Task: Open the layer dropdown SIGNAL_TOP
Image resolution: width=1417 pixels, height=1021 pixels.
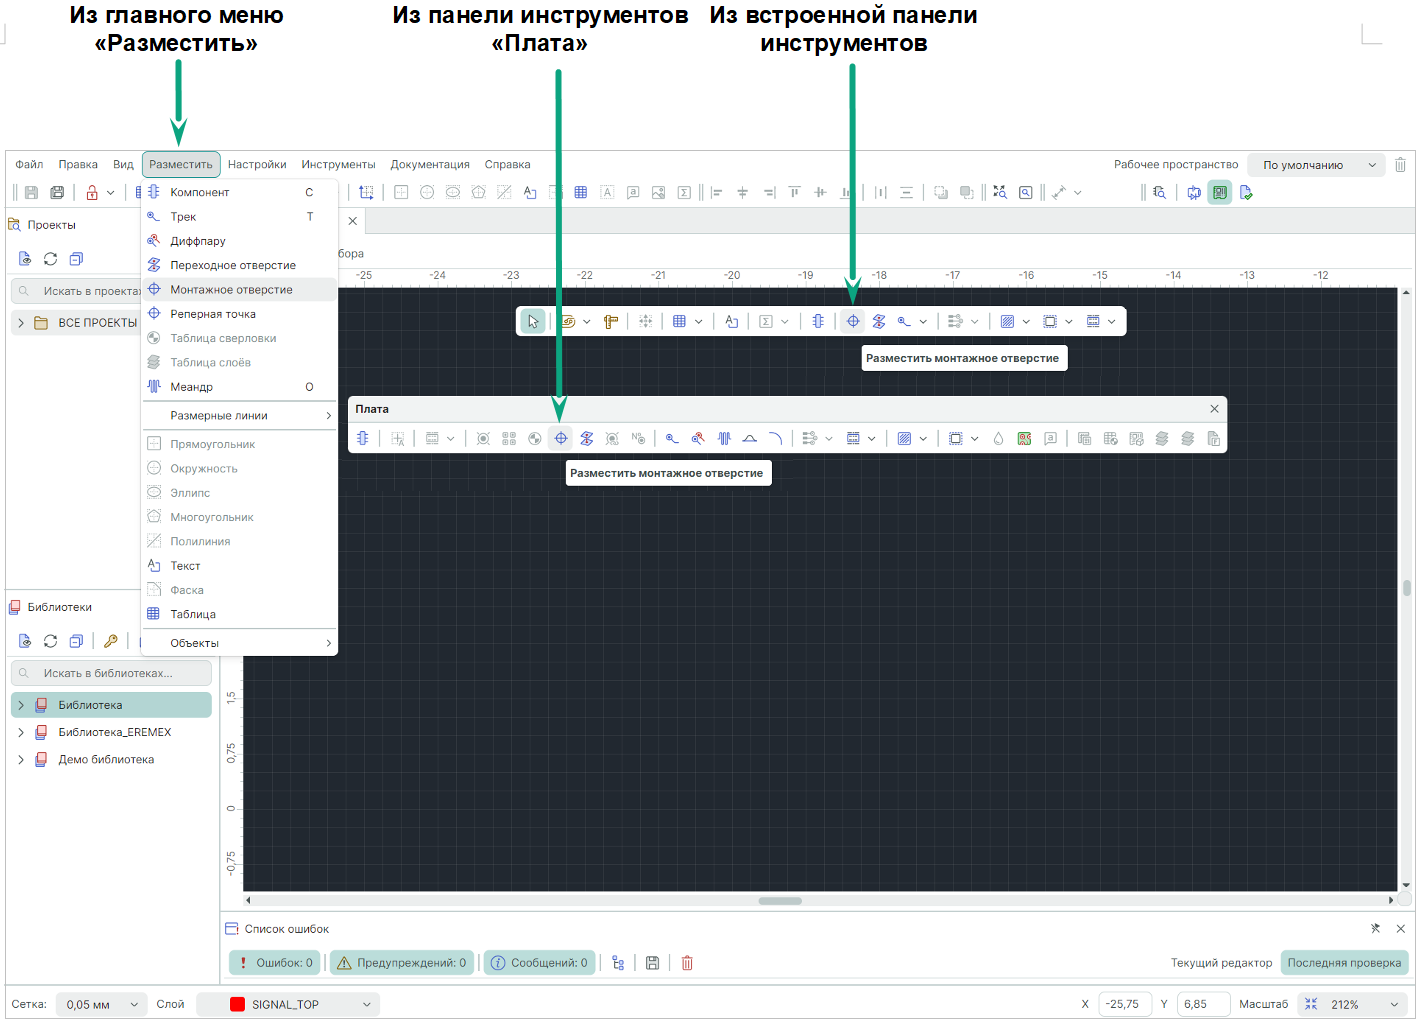Action: tap(288, 1005)
